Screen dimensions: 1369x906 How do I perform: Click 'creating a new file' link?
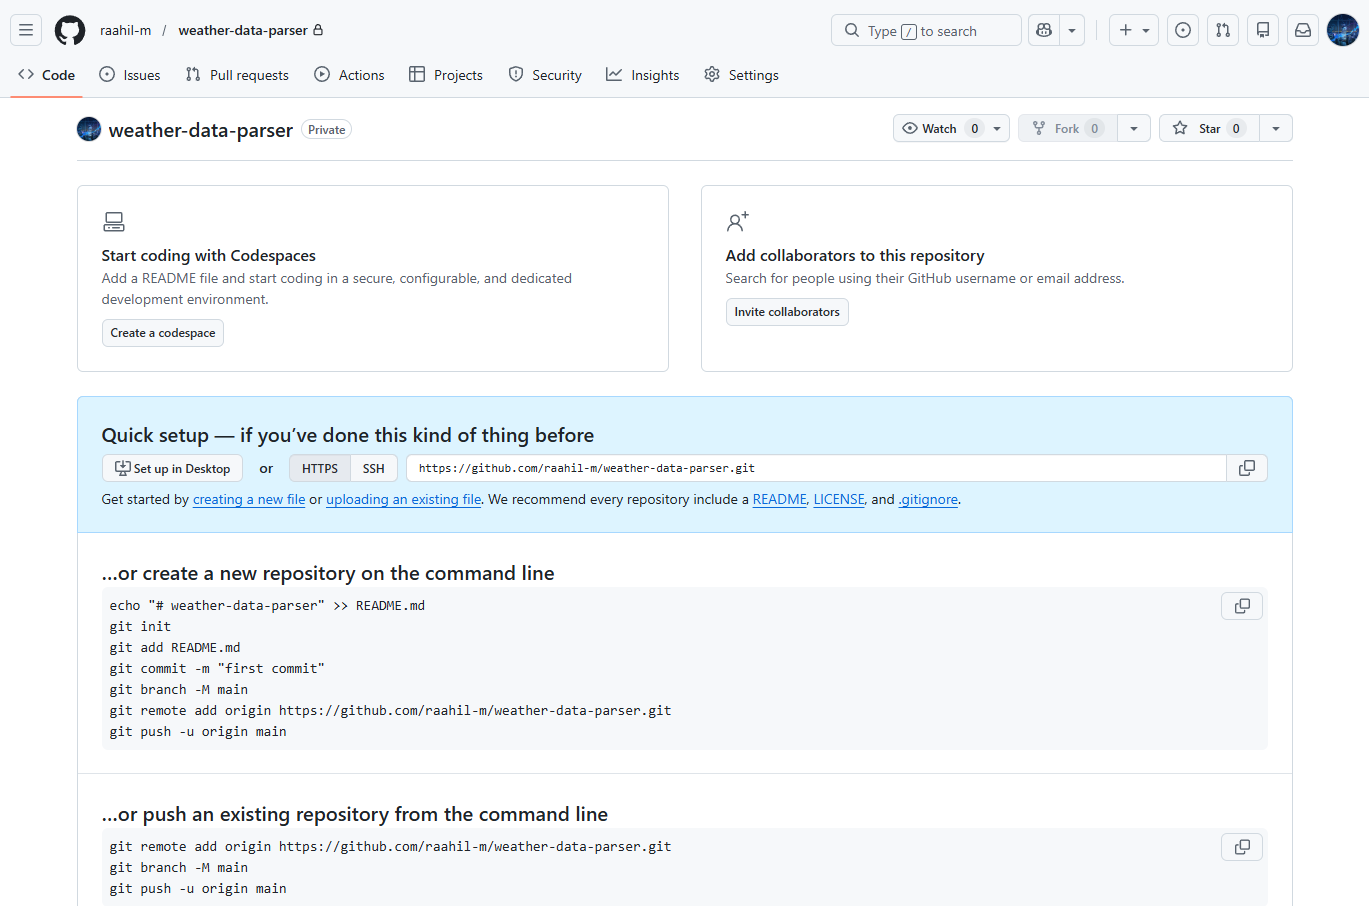coord(249,499)
